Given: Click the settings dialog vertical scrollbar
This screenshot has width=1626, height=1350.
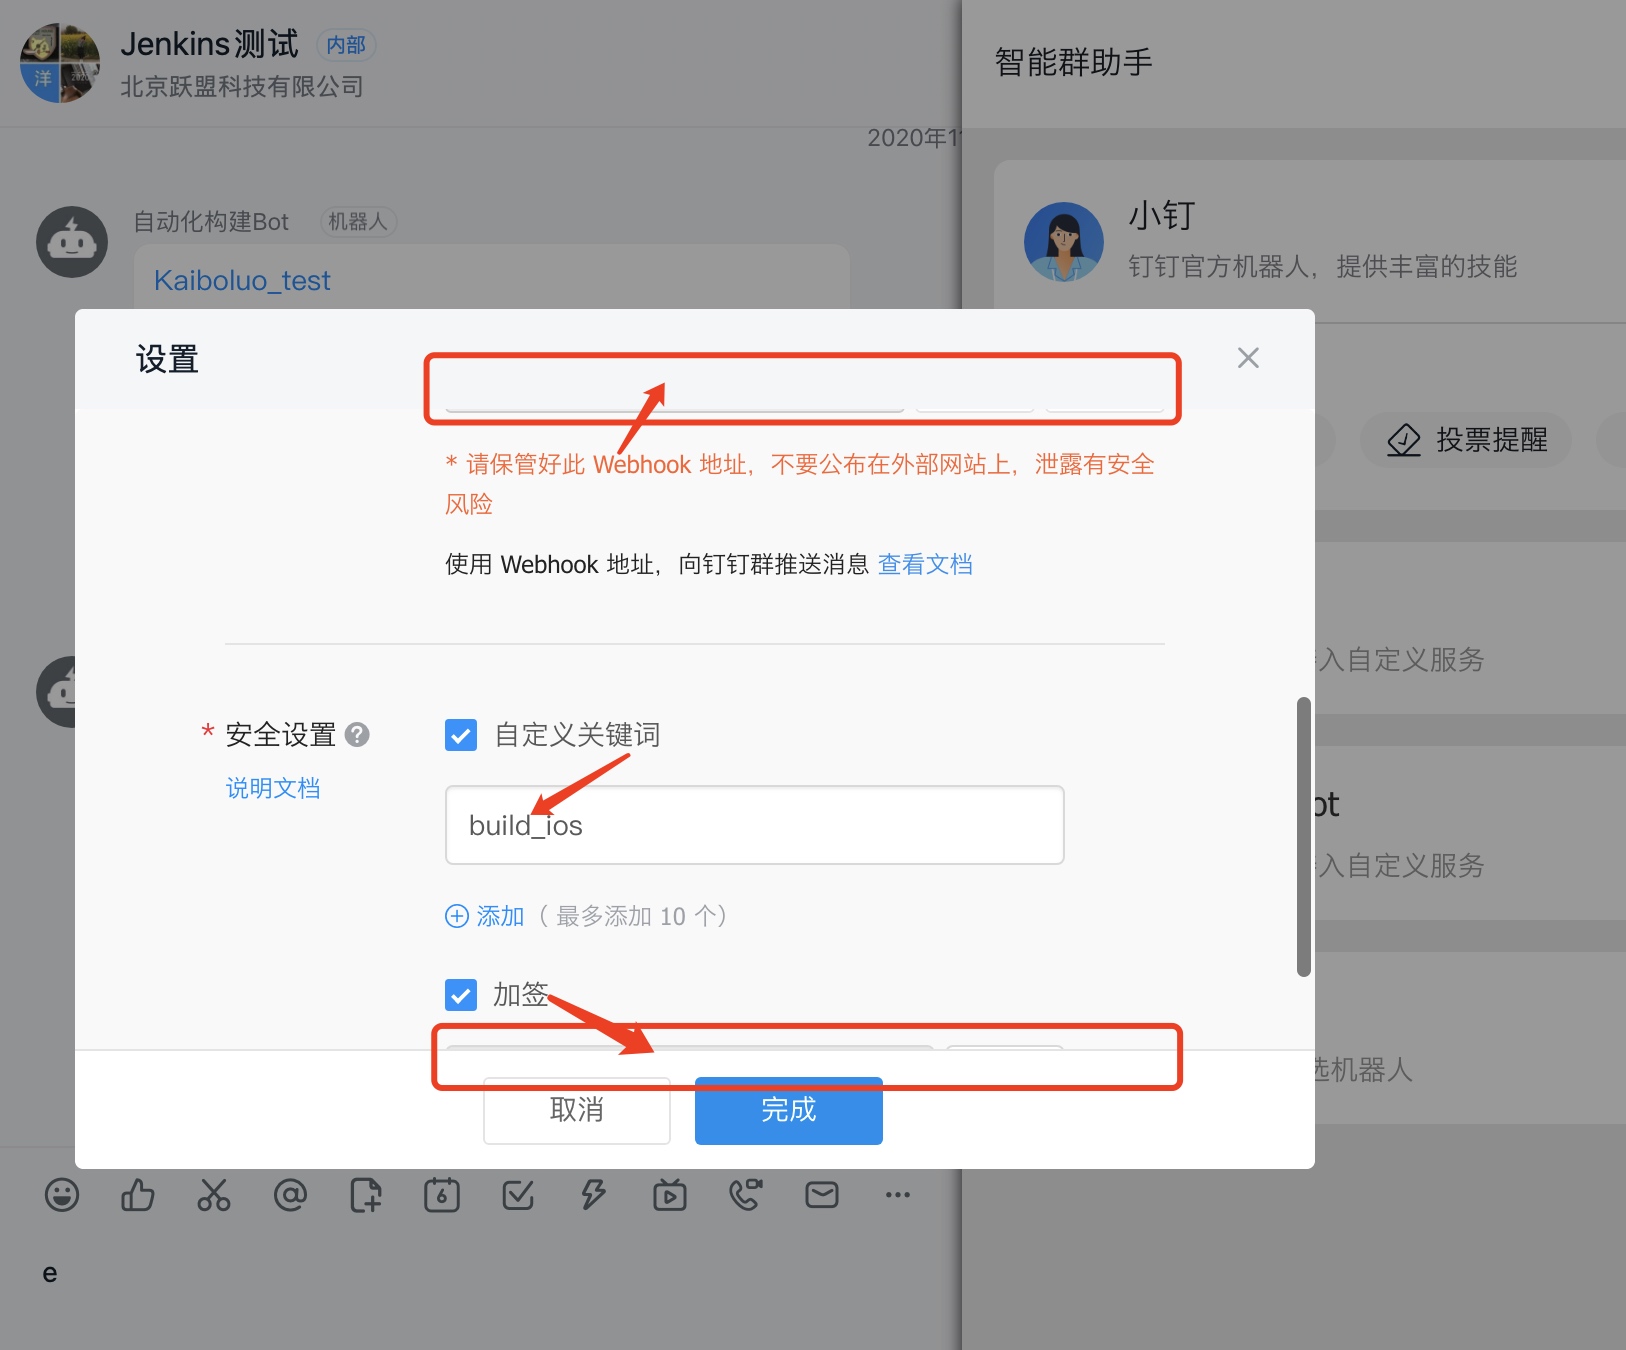Looking at the screenshot, I should click(x=1303, y=836).
